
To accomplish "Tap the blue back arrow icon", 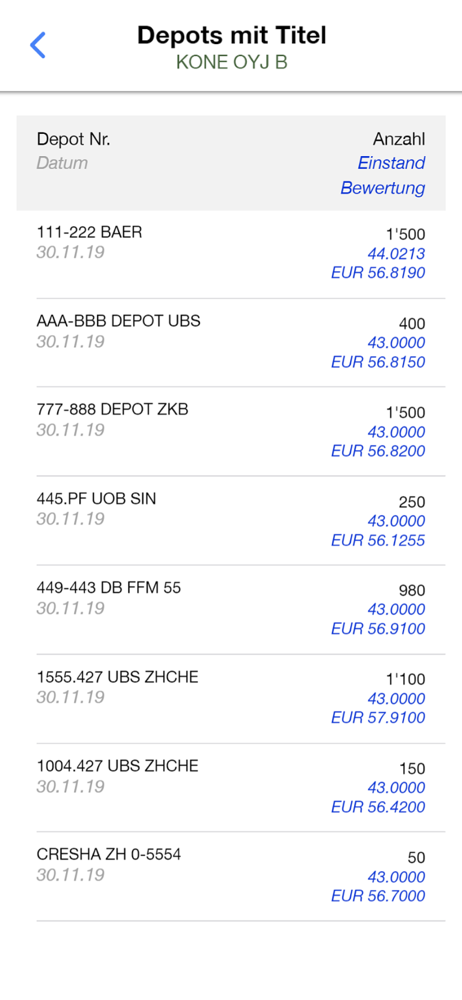I will click(38, 45).
